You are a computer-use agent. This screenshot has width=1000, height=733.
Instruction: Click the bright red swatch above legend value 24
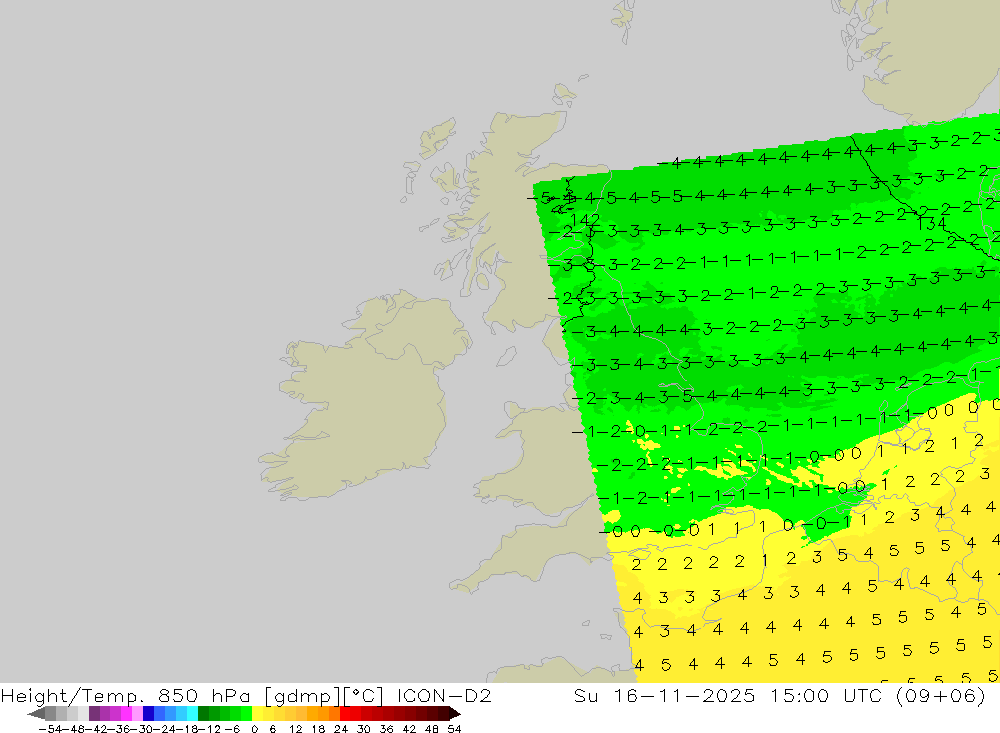(x=345, y=714)
